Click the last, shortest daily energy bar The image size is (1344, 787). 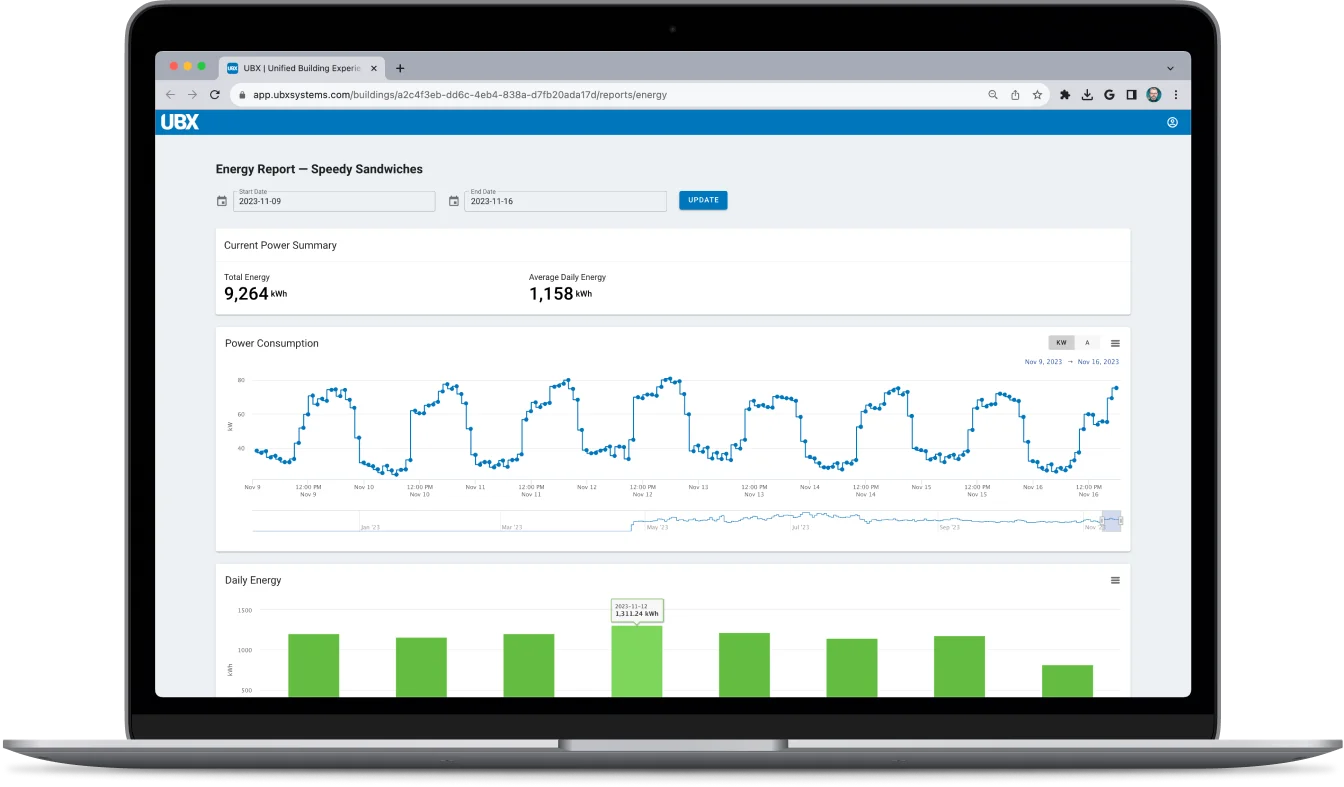[x=1067, y=681]
